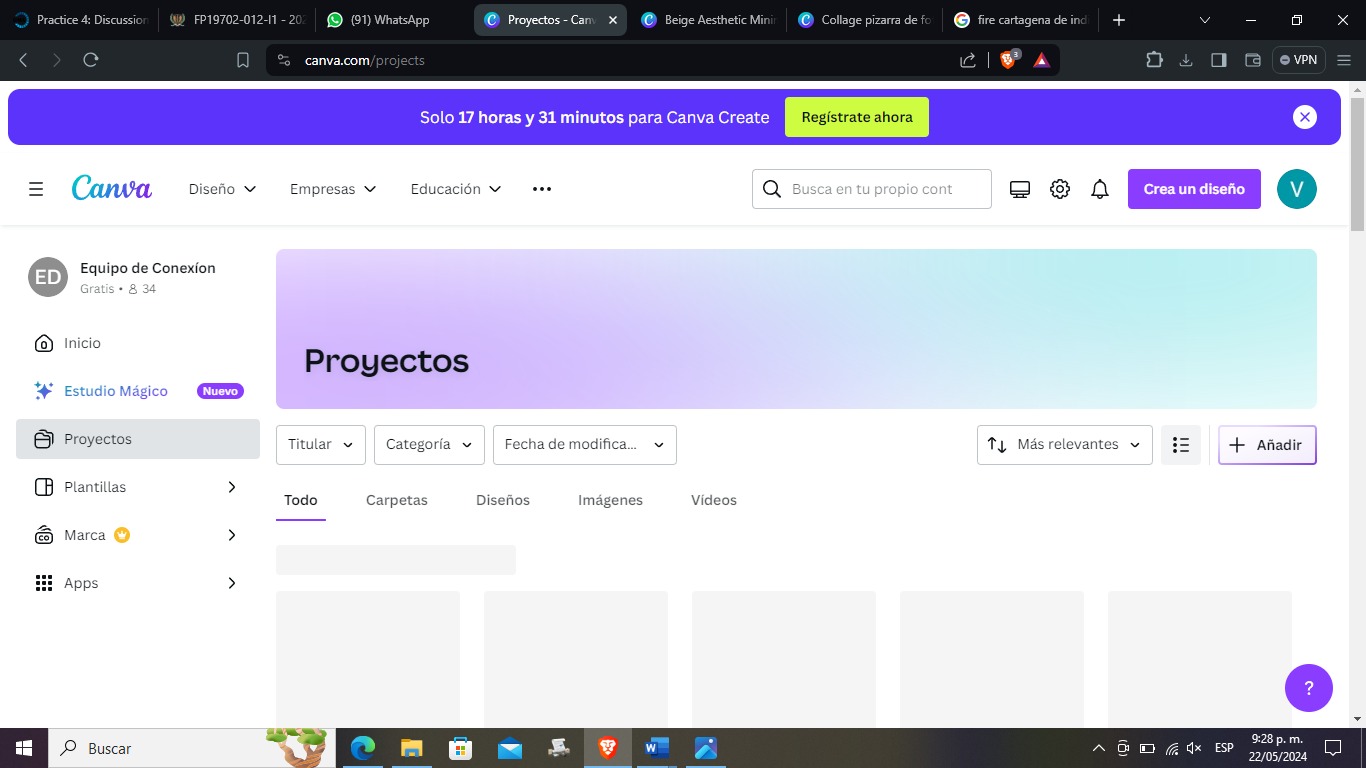Open Microsoft Word from the taskbar
The height and width of the screenshot is (768, 1366).
click(x=656, y=748)
